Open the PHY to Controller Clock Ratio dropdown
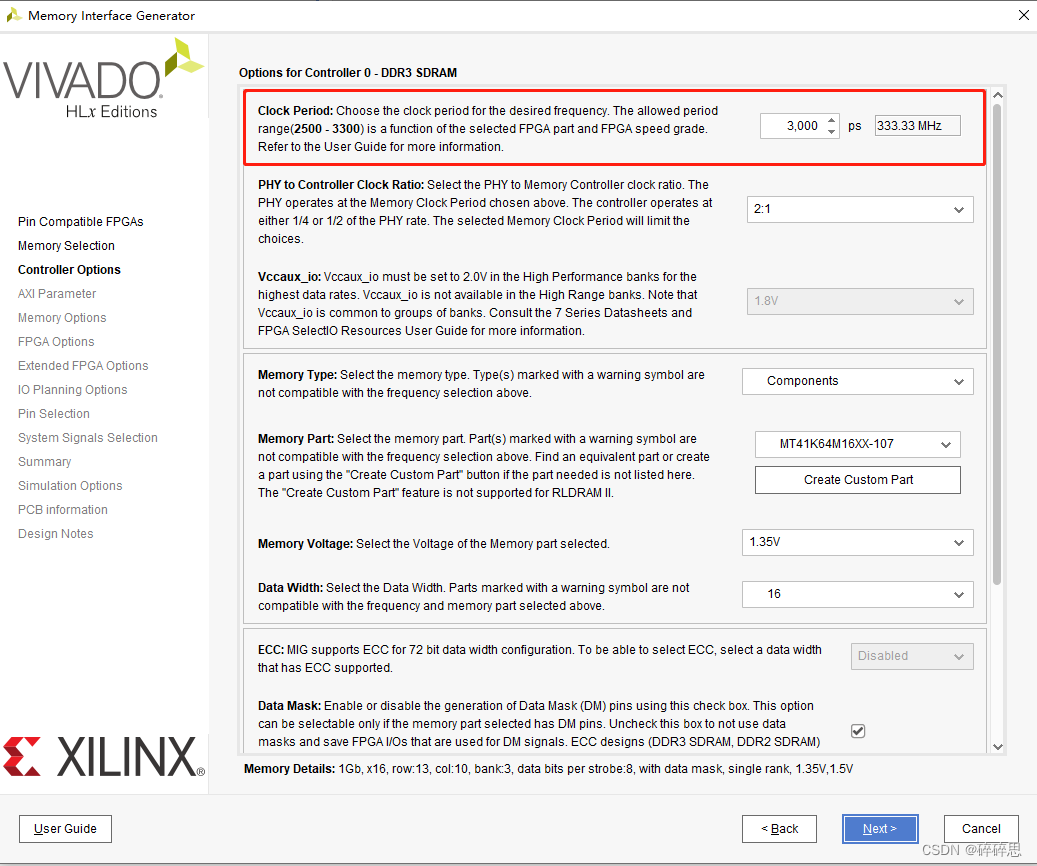The width and height of the screenshot is (1037, 866). (x=858, y=209)
